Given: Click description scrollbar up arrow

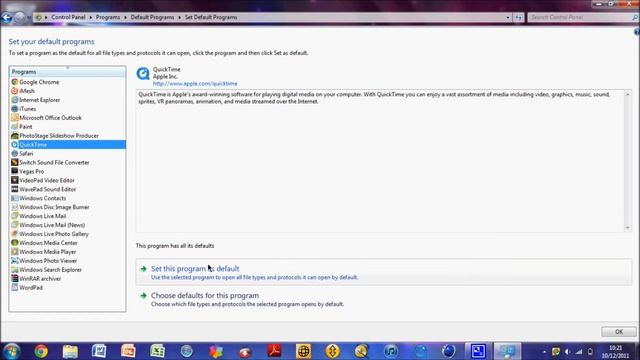Looking at the screenshot, I should [x=628, y=95].
